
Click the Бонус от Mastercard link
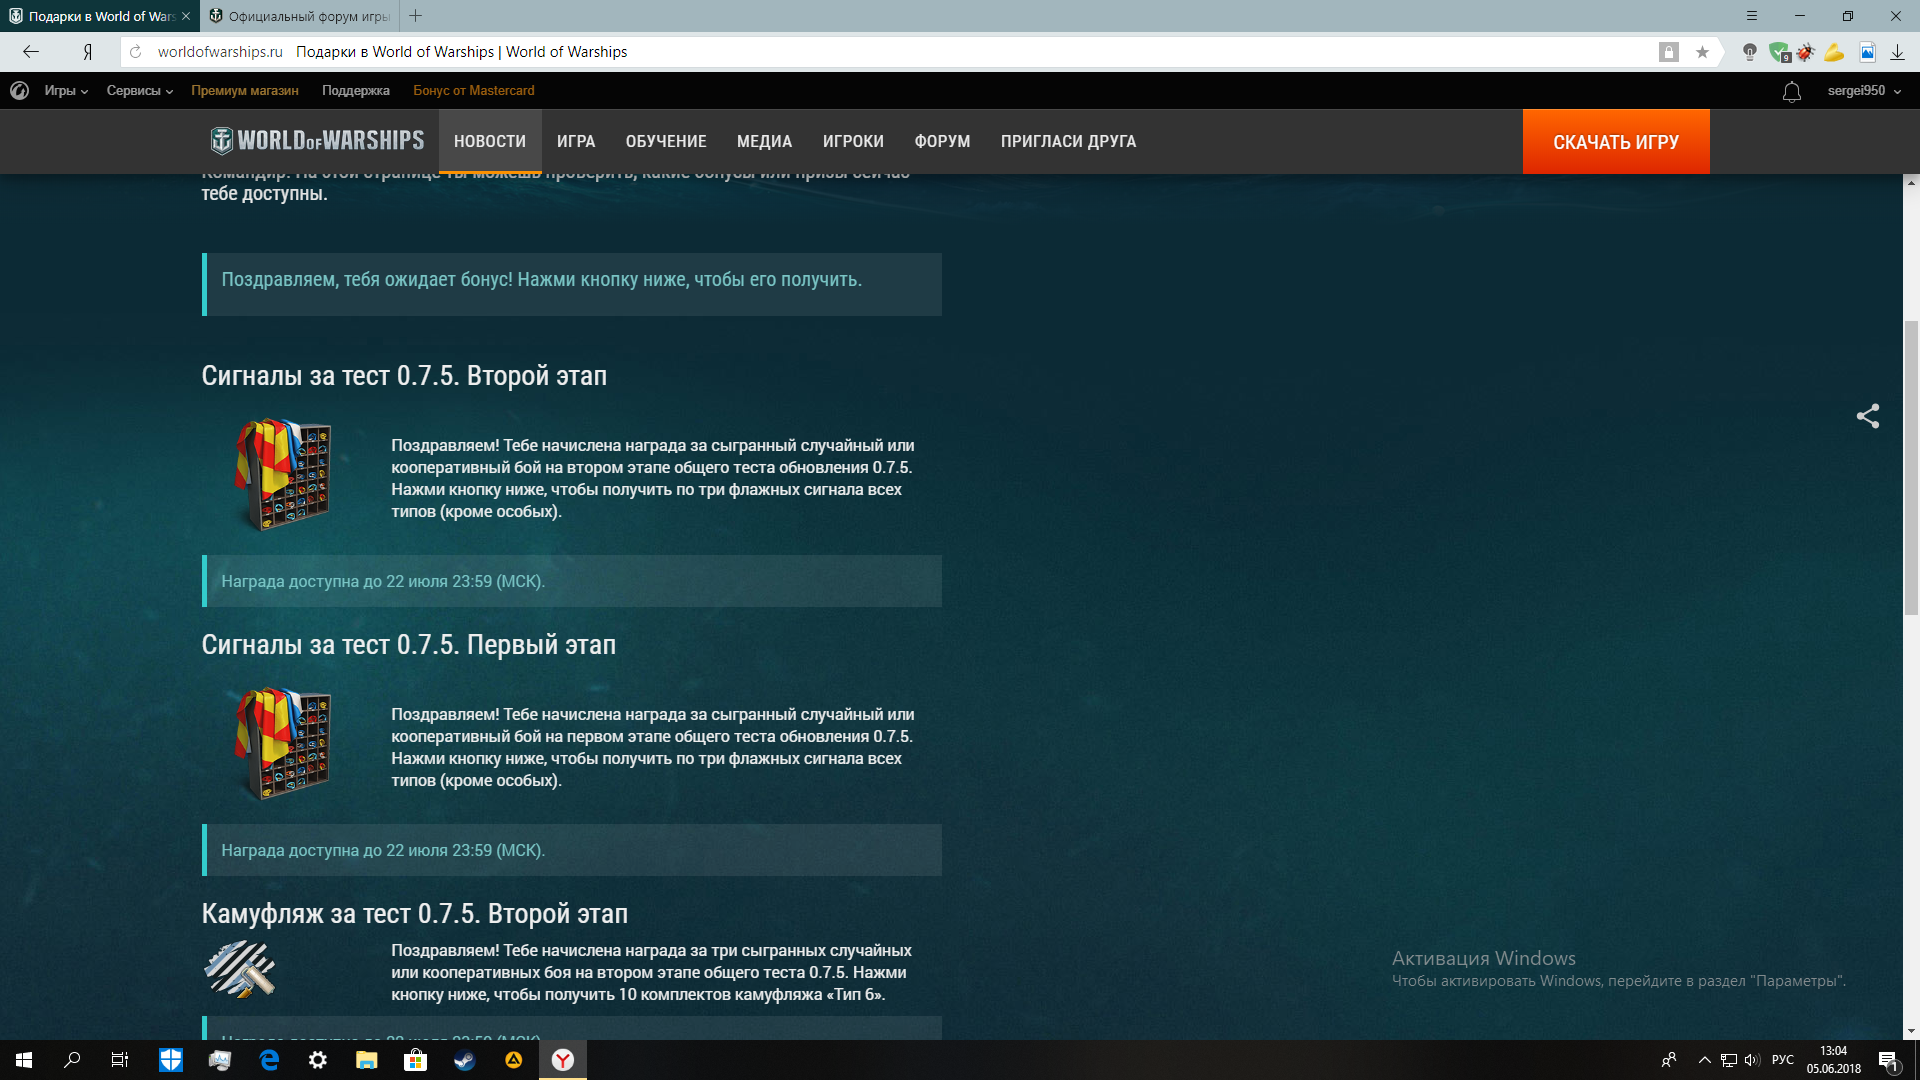coord(474,91)
